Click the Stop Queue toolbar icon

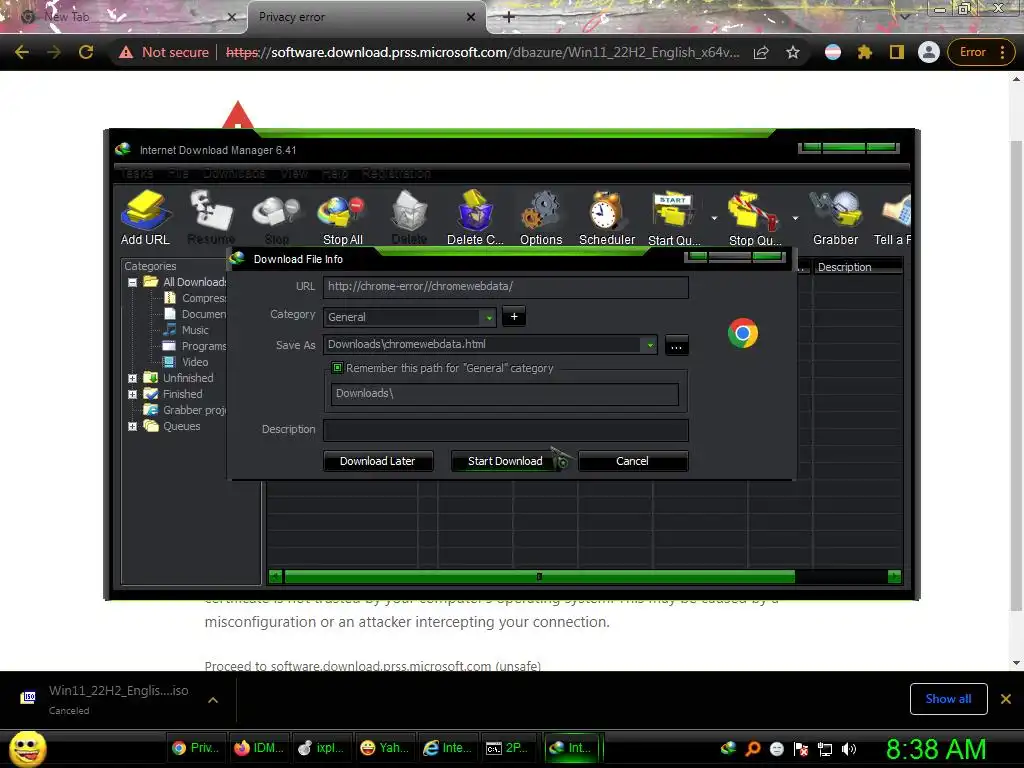(x=754, y=218)
